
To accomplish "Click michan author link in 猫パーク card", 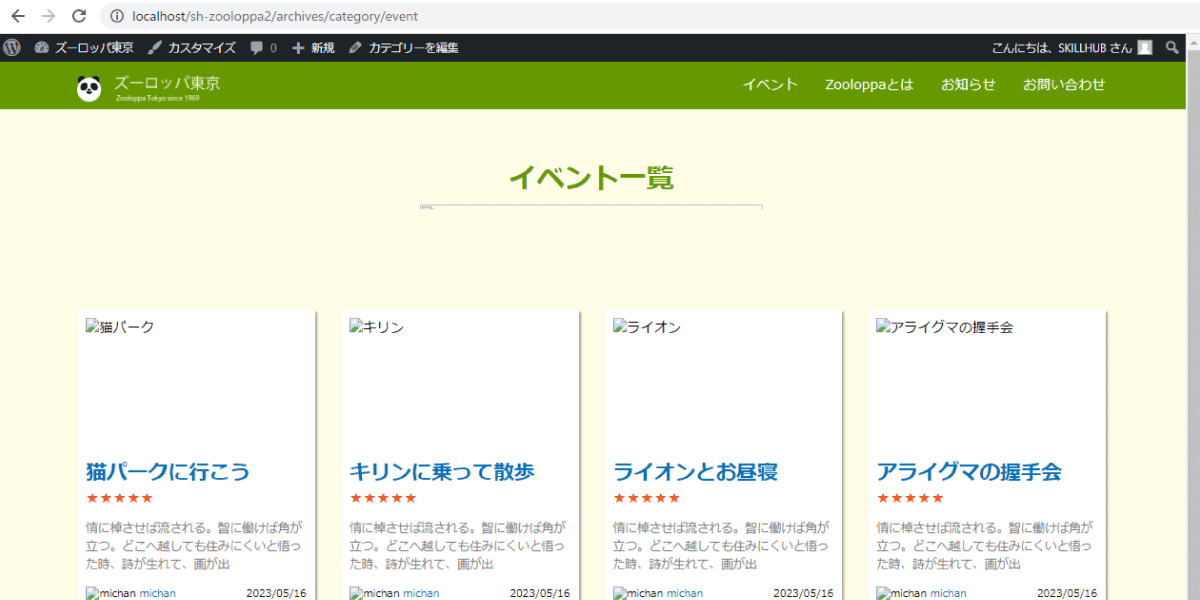I will (158, 593).
